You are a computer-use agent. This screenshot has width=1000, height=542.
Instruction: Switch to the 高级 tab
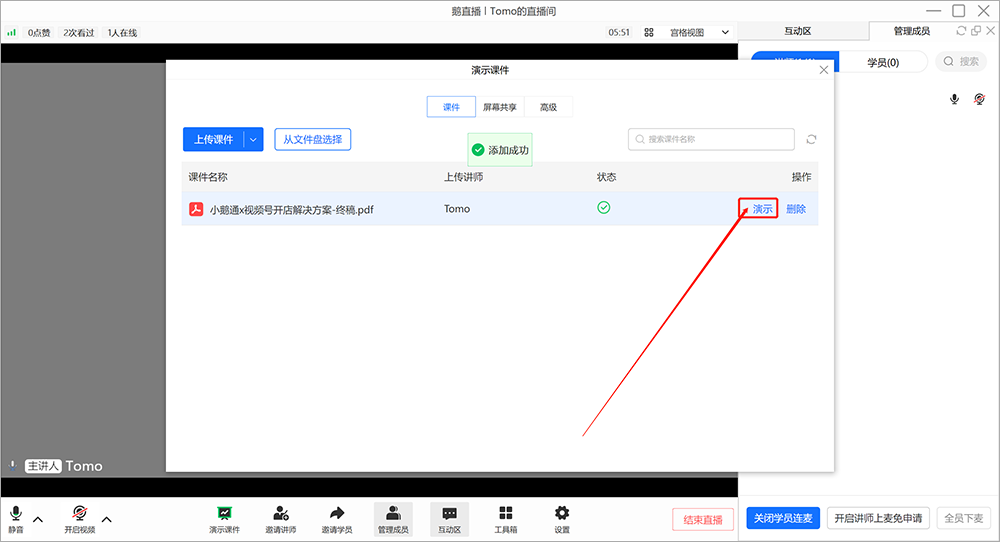pos(548,107)
